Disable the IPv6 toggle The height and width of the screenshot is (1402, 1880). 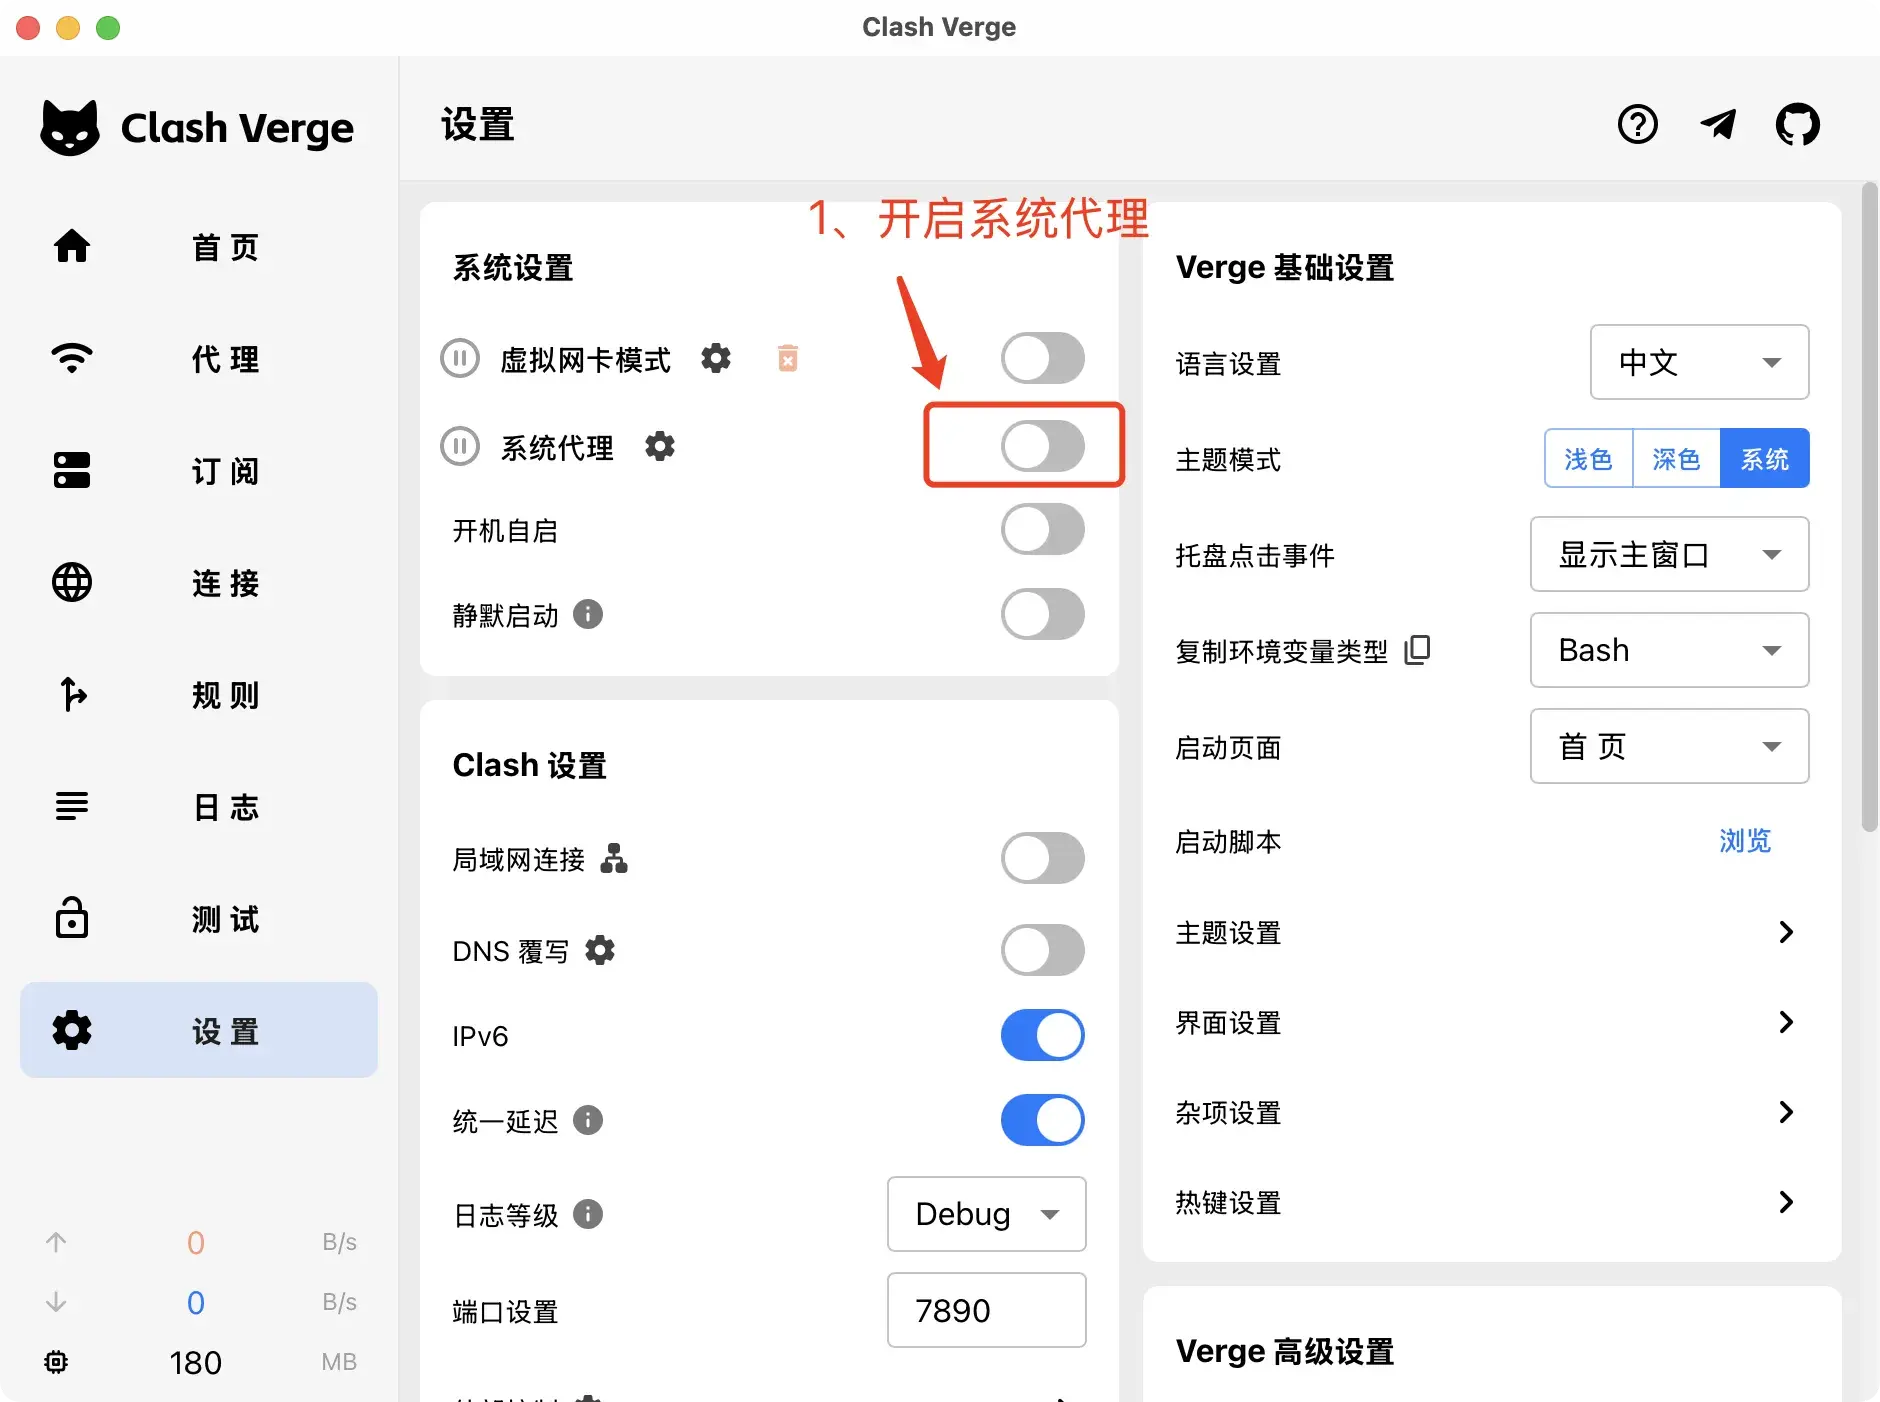click(1042, 1035)
